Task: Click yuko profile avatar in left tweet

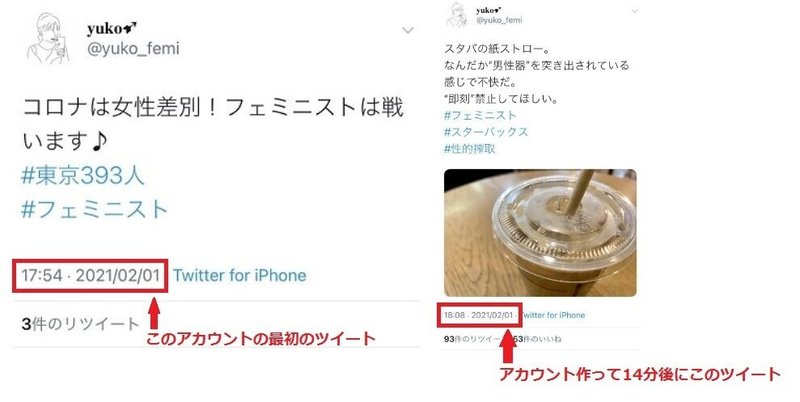Action: (47, 38)
